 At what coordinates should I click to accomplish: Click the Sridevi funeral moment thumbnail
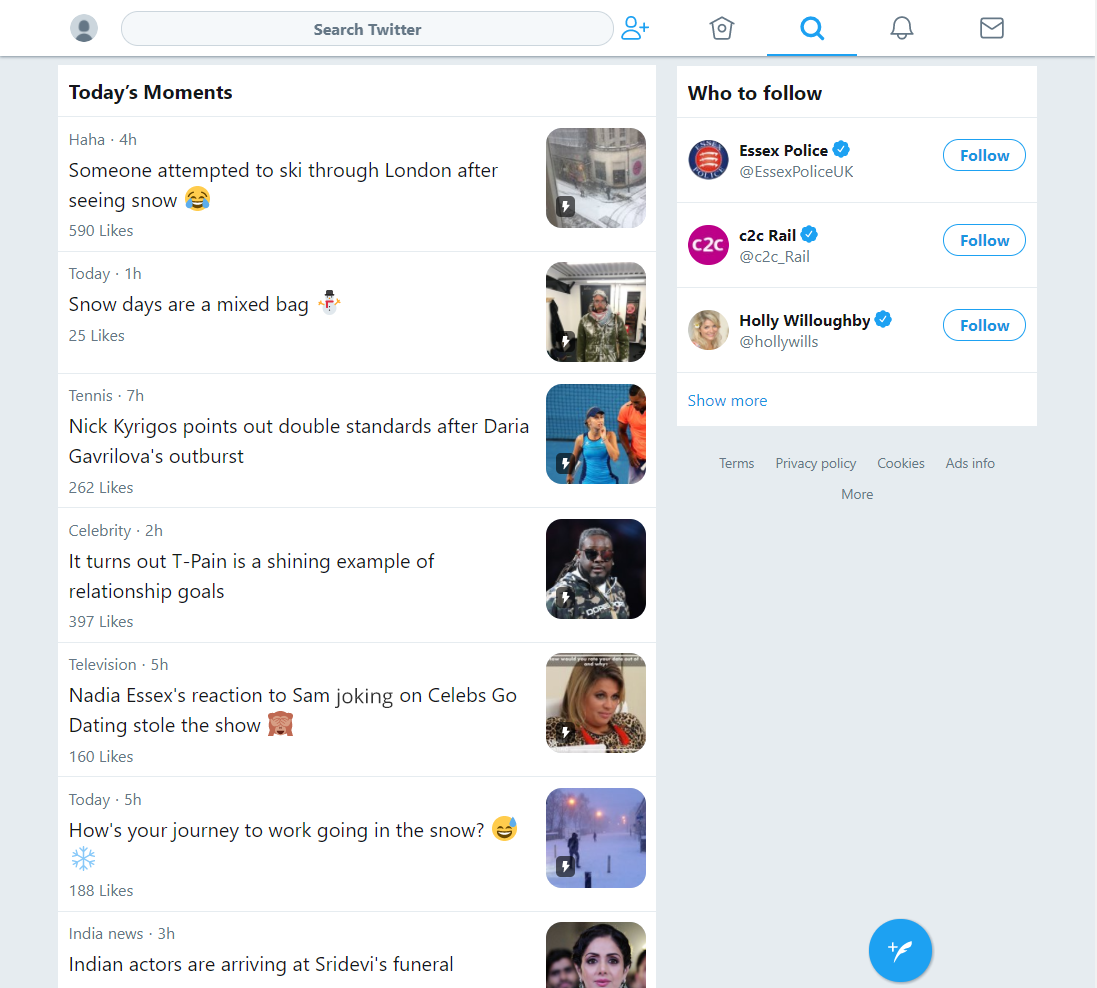pyautogui.click(x=595, y=955)
